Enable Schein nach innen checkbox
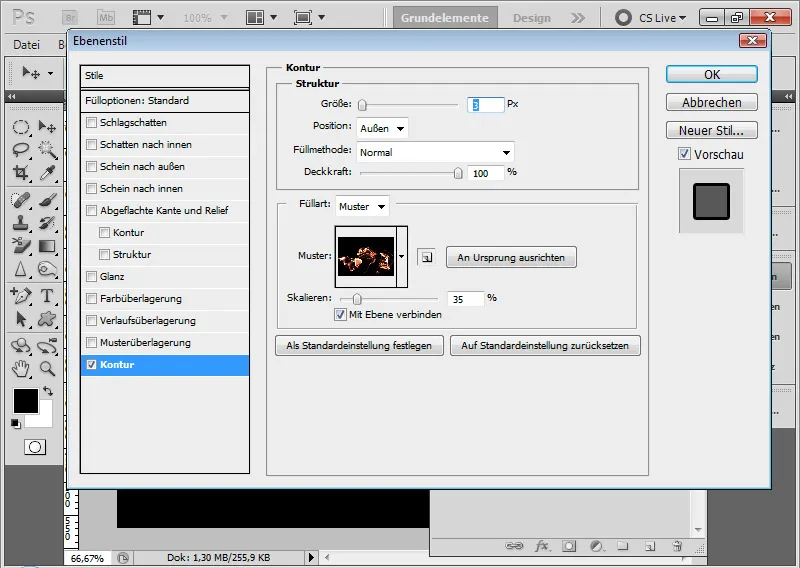Viewport: 800px width, 568px height. [x=91, y=188]
